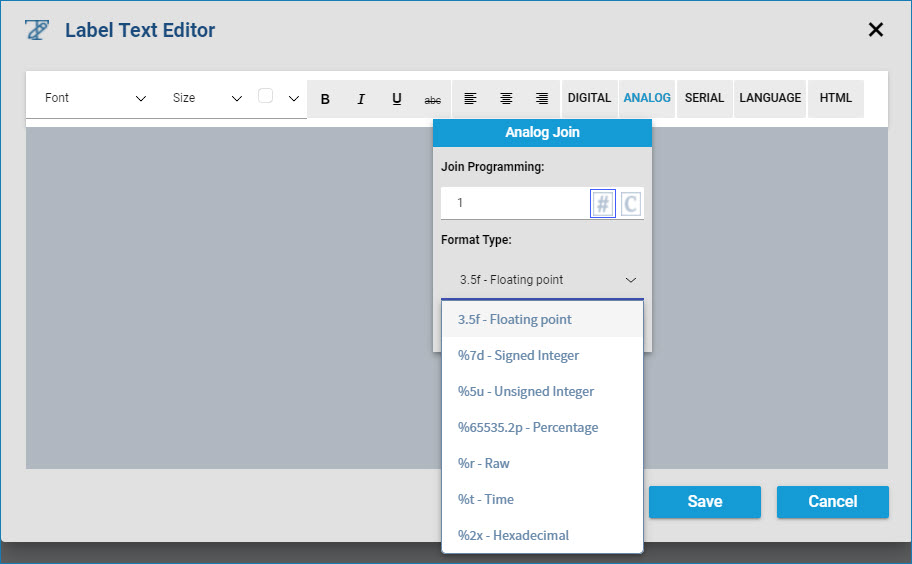The width and height of the screenshot is (912, 564).
Task: Click the C join icon
Action: 630,204
